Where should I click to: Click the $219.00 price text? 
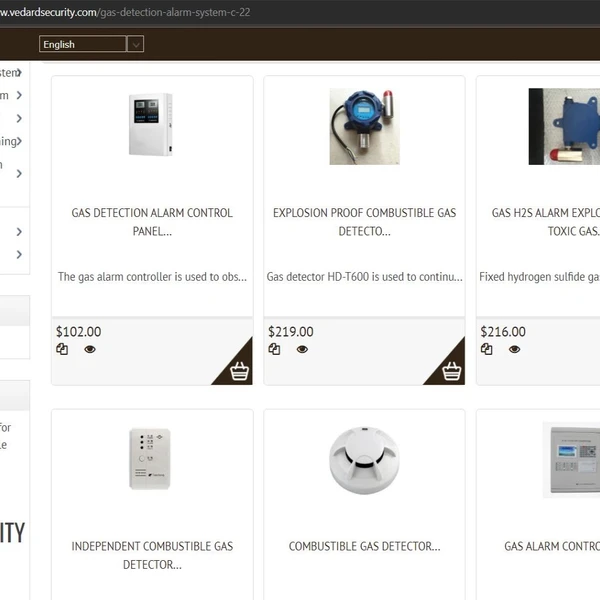point(291,331)
